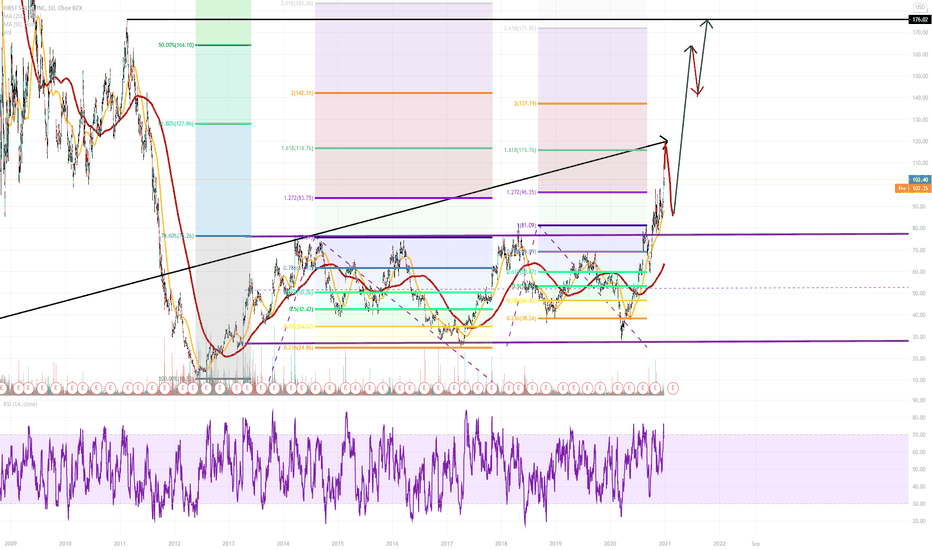Image resolution: width=932 pixels, height=550 pixels.
Task: Click the upcoming earnings marker right of the price bars
Action: 673,388
